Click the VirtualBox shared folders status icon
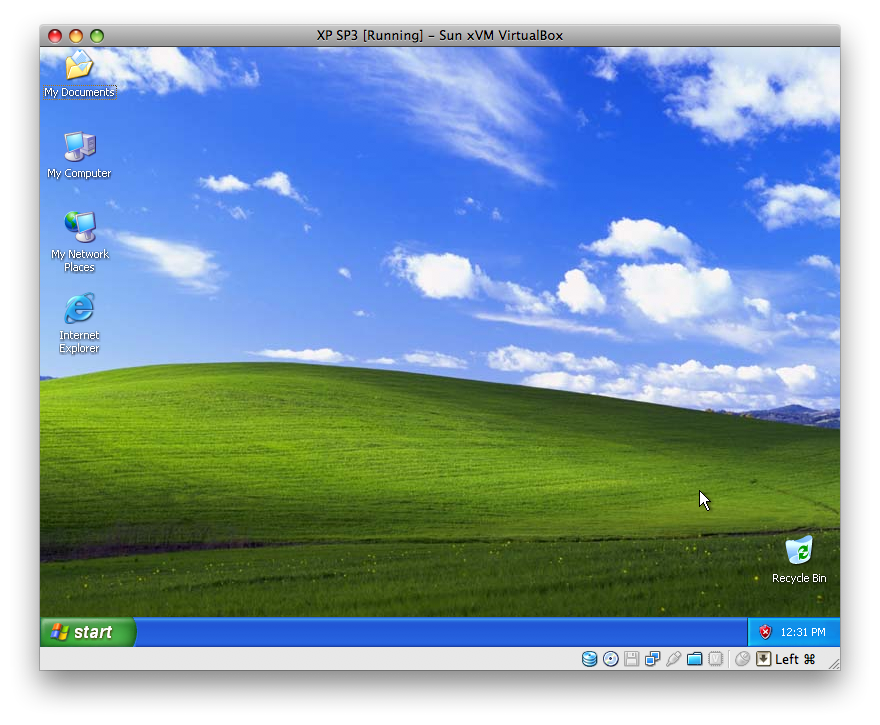The width and height of the screenshot is (880, 725). coord(694,659)
